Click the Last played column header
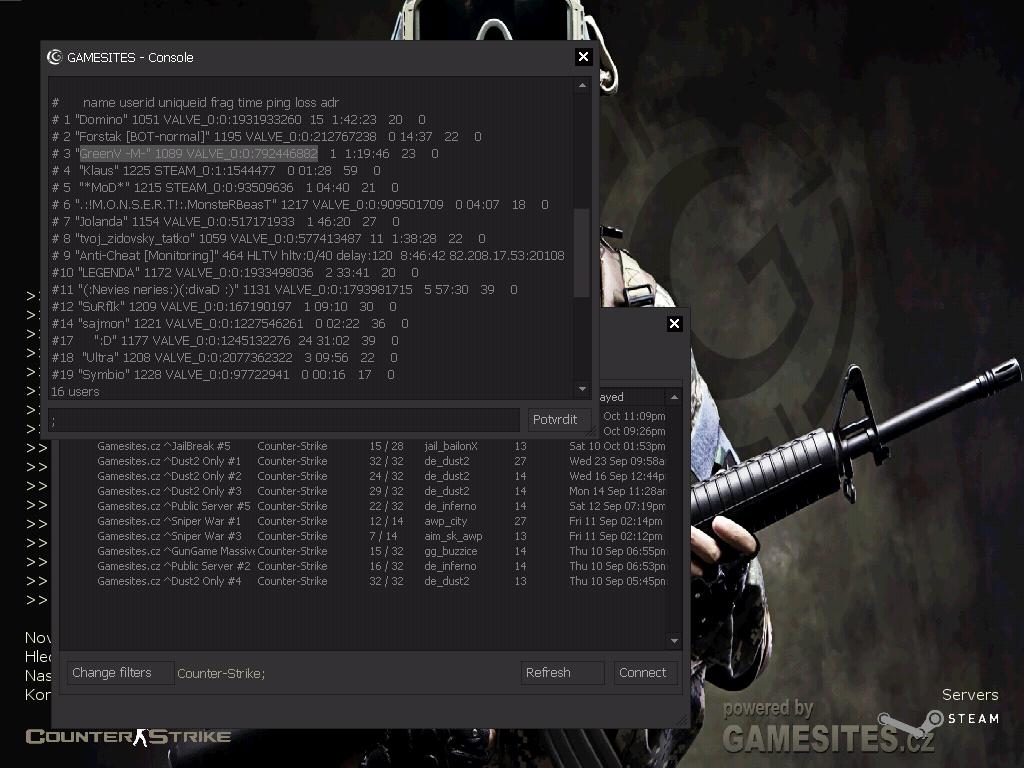Image resolution: width=1024 pixels, height=768 pixels. pyautogui.click(x=632, y=397)
